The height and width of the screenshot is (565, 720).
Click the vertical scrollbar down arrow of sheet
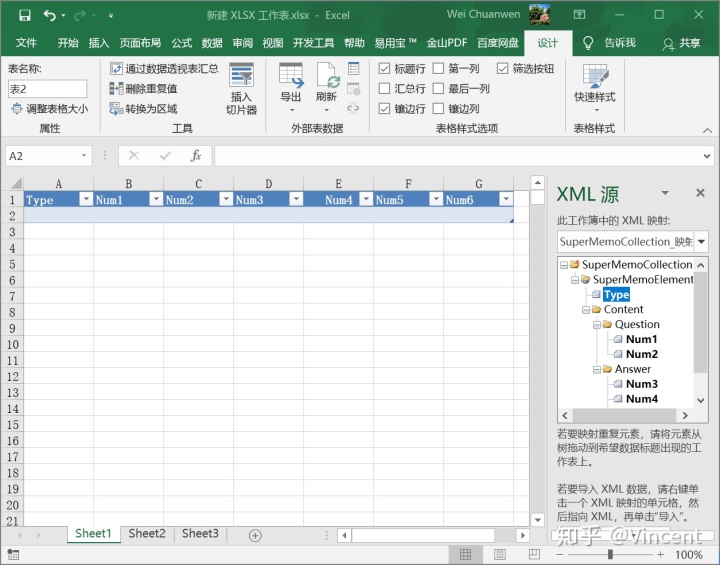(537, 520)
